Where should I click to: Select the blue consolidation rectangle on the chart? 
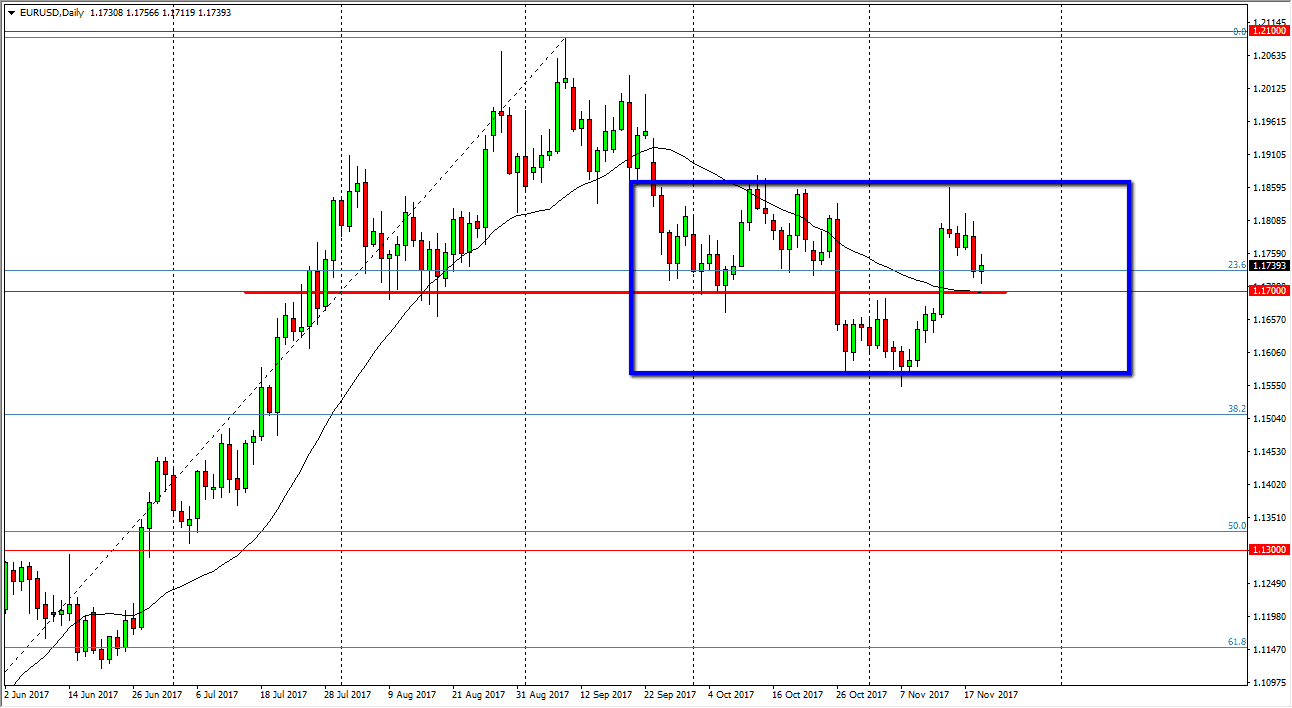click(880, 182)
